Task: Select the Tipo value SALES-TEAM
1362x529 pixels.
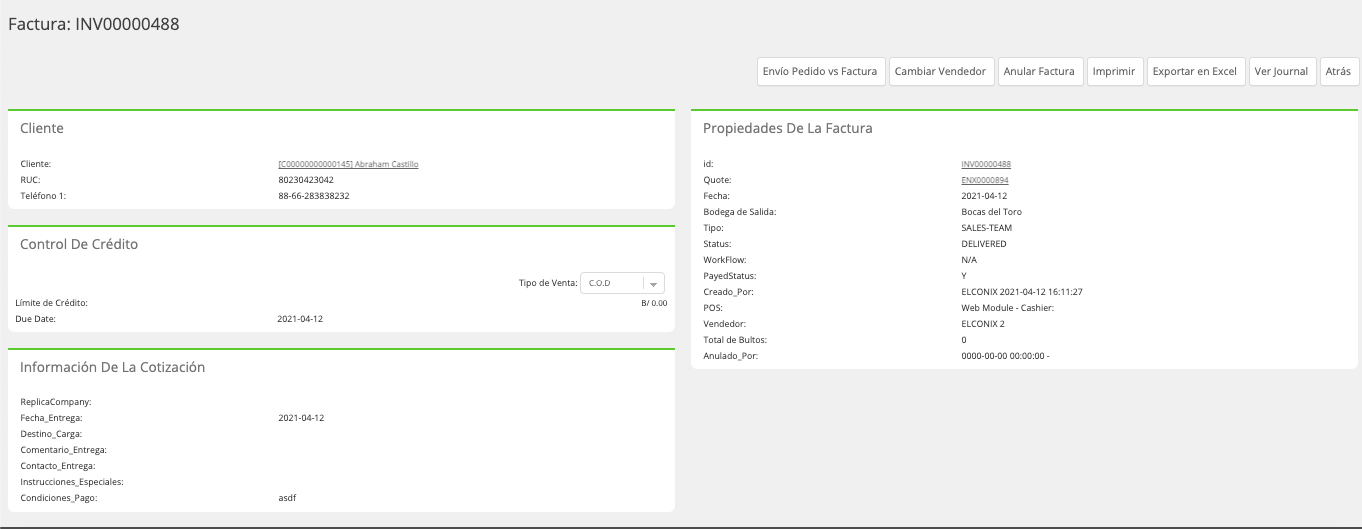Action: [x=986, y=228]
